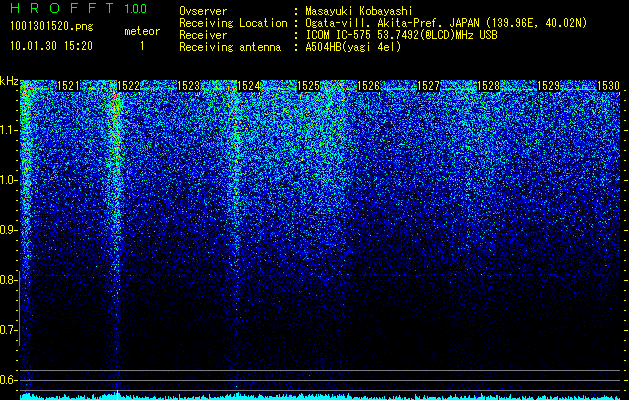
Task: Select the file name 1001301520.png
Action: (52, 27)
